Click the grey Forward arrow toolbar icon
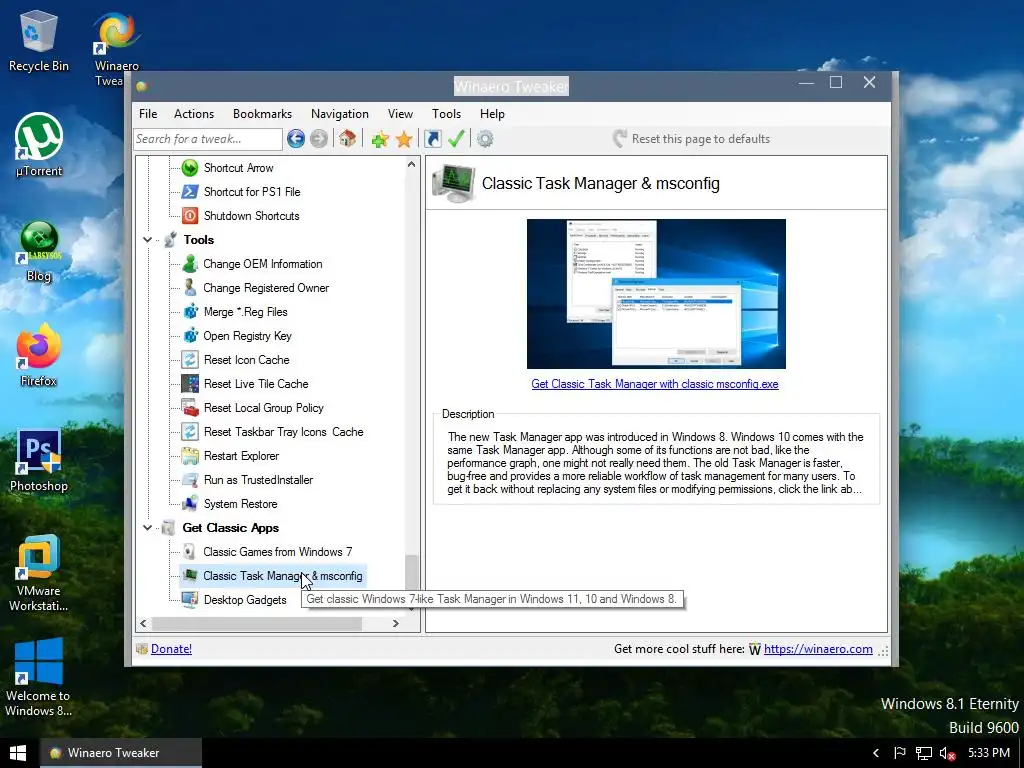The width and height of the screenshot is (1024, 768). click(319, 138)
